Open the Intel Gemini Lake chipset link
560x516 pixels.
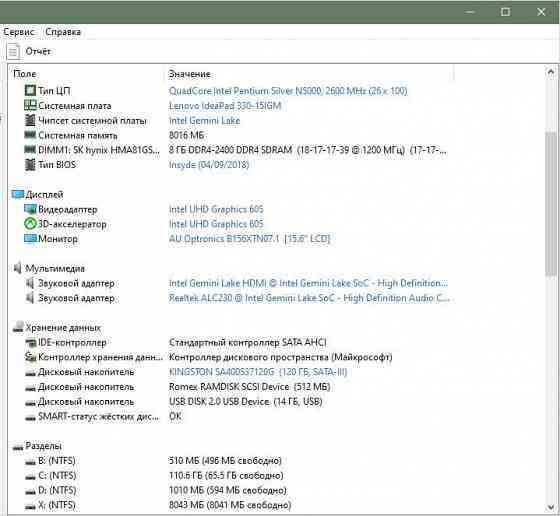(204, 120)
